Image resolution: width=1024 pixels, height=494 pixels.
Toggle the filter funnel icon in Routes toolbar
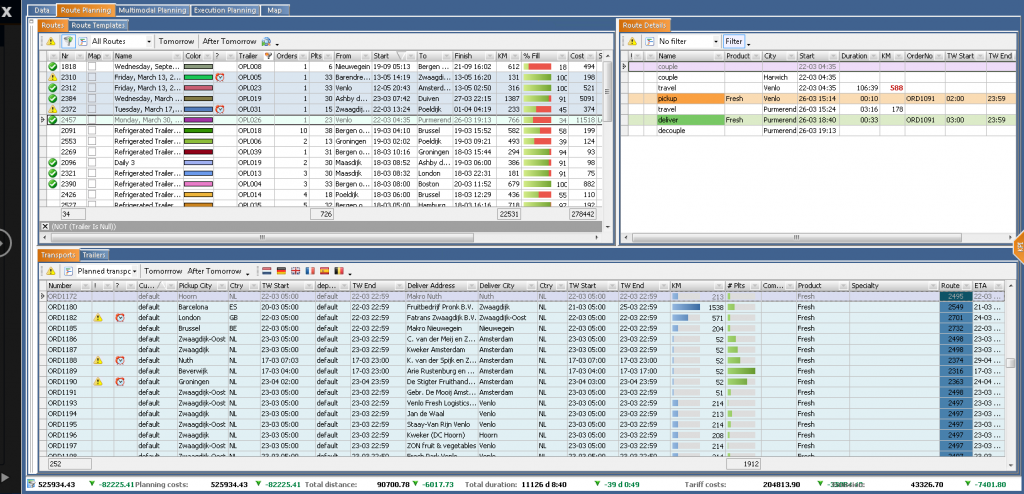pos(69,42)
